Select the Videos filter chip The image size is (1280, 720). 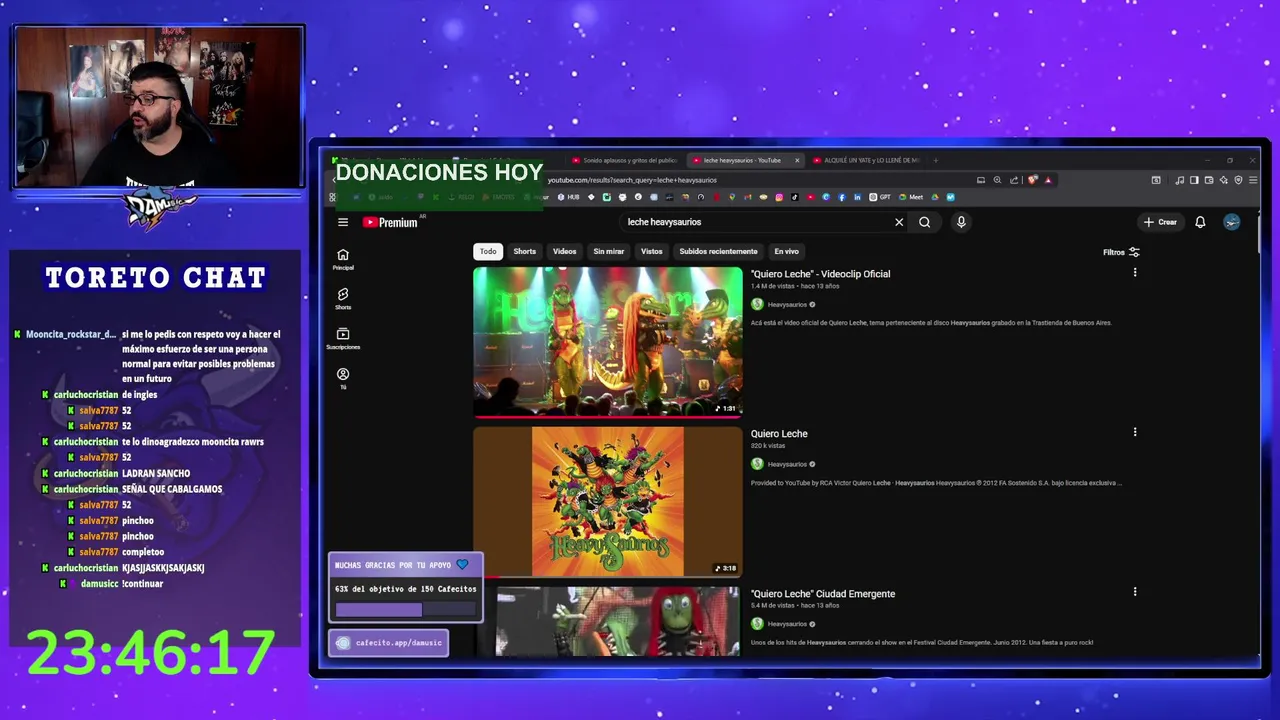tap(565, 252)
